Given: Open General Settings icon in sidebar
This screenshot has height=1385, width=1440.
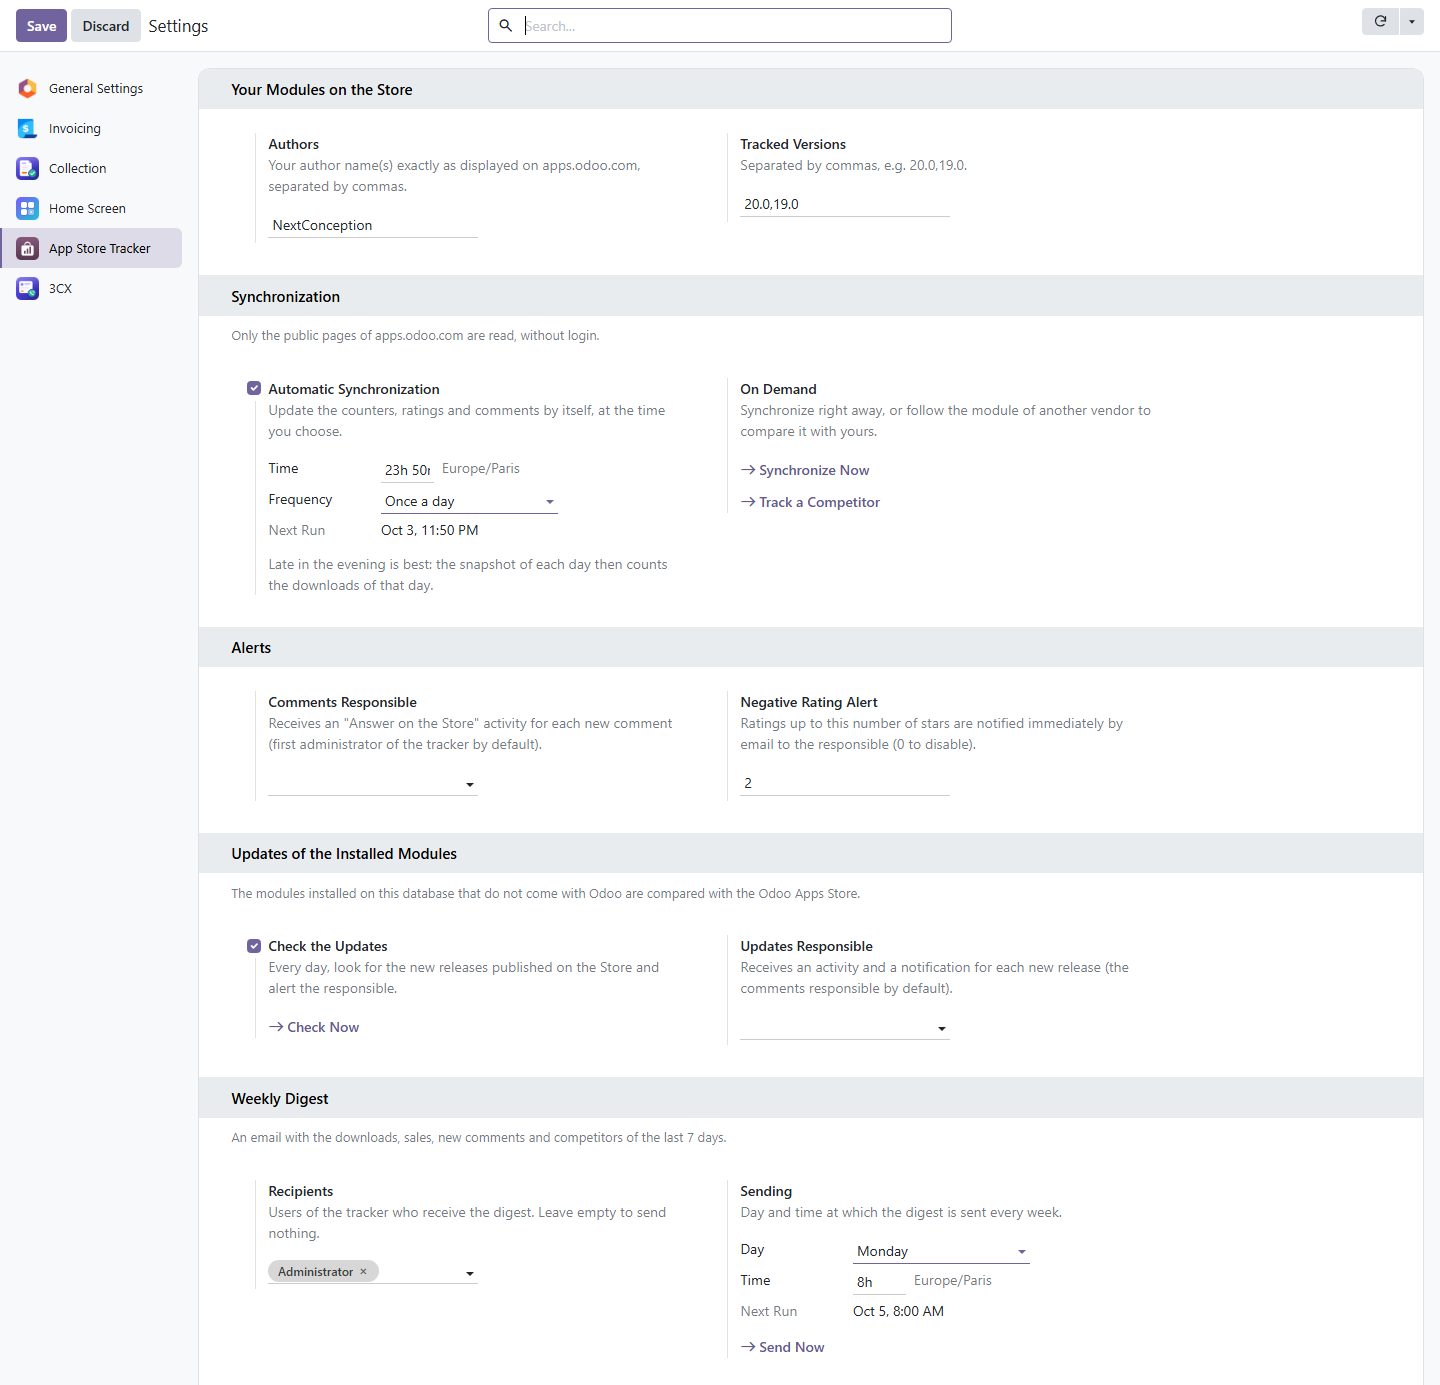Looking at the screenshot, I should click(28, 89).
